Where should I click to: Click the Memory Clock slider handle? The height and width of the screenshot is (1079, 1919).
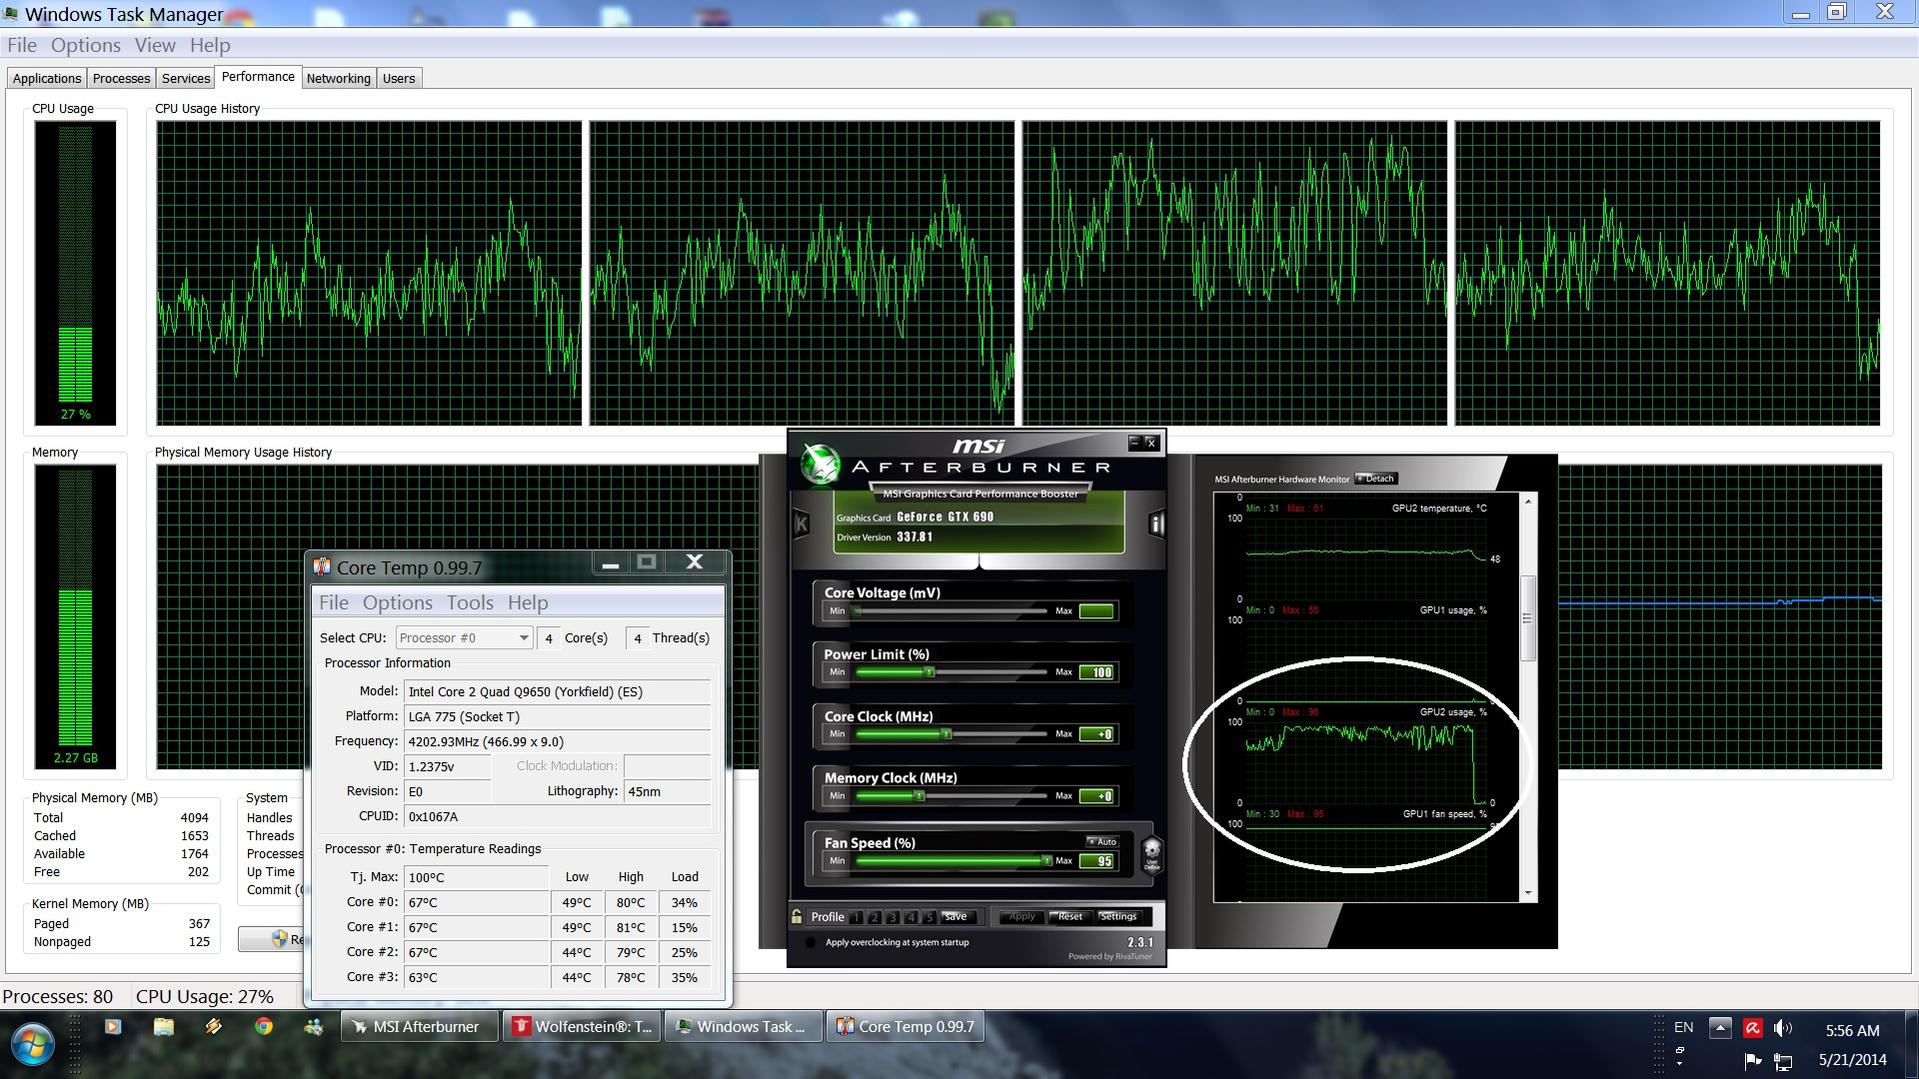click(919, 796)
